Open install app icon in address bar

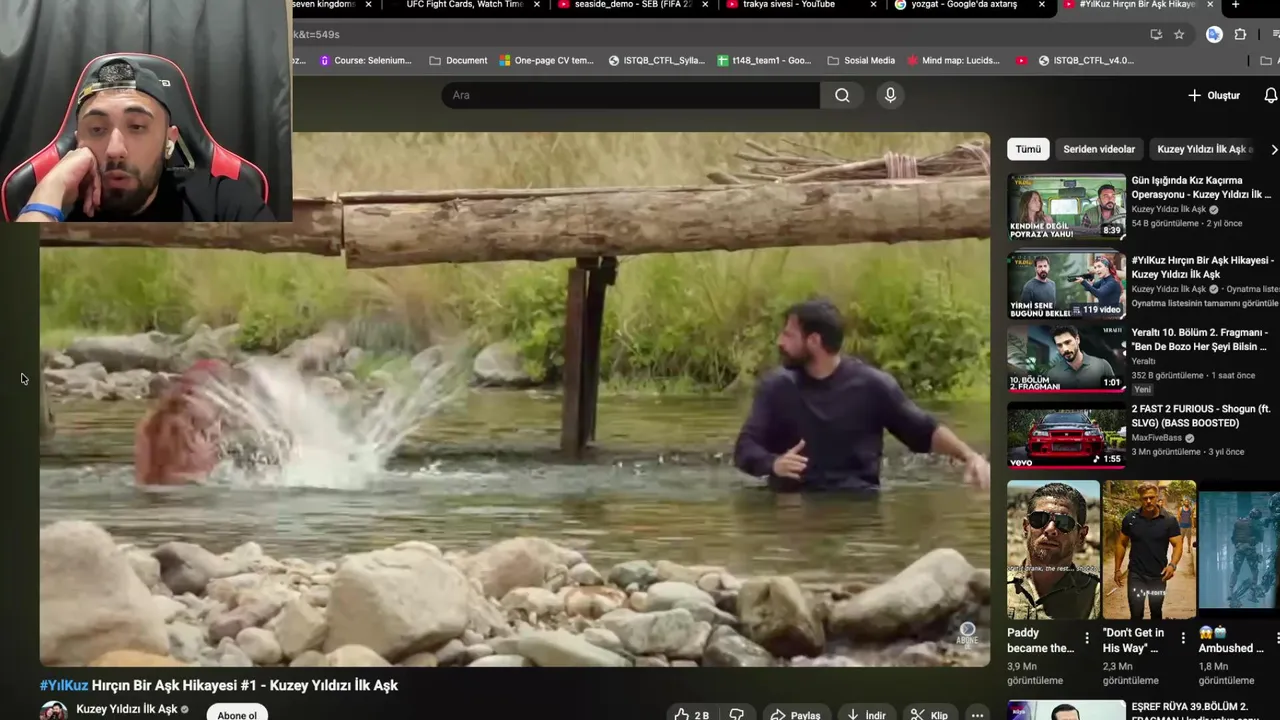pos(1156,34)
